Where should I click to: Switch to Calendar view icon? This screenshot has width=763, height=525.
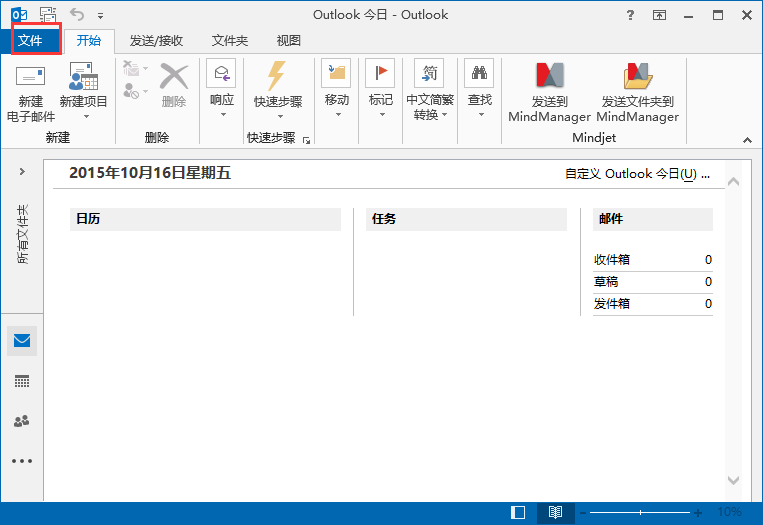[22, 381]
